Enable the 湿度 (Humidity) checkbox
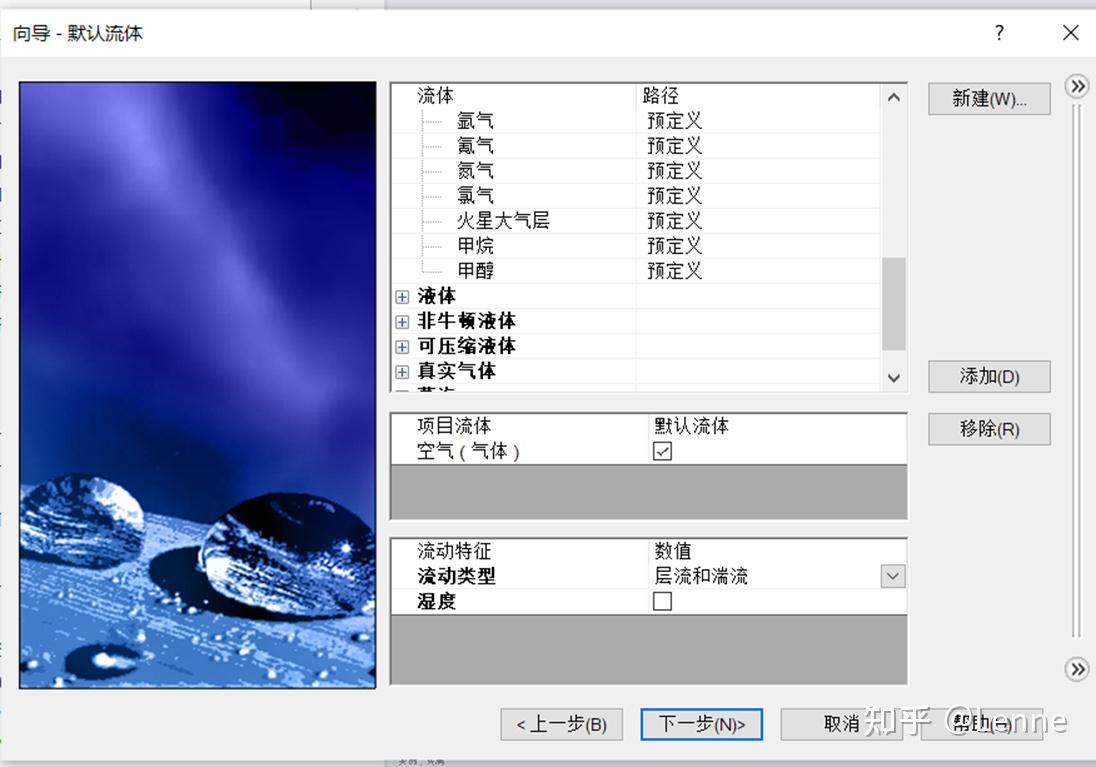 tap(661, 602)
